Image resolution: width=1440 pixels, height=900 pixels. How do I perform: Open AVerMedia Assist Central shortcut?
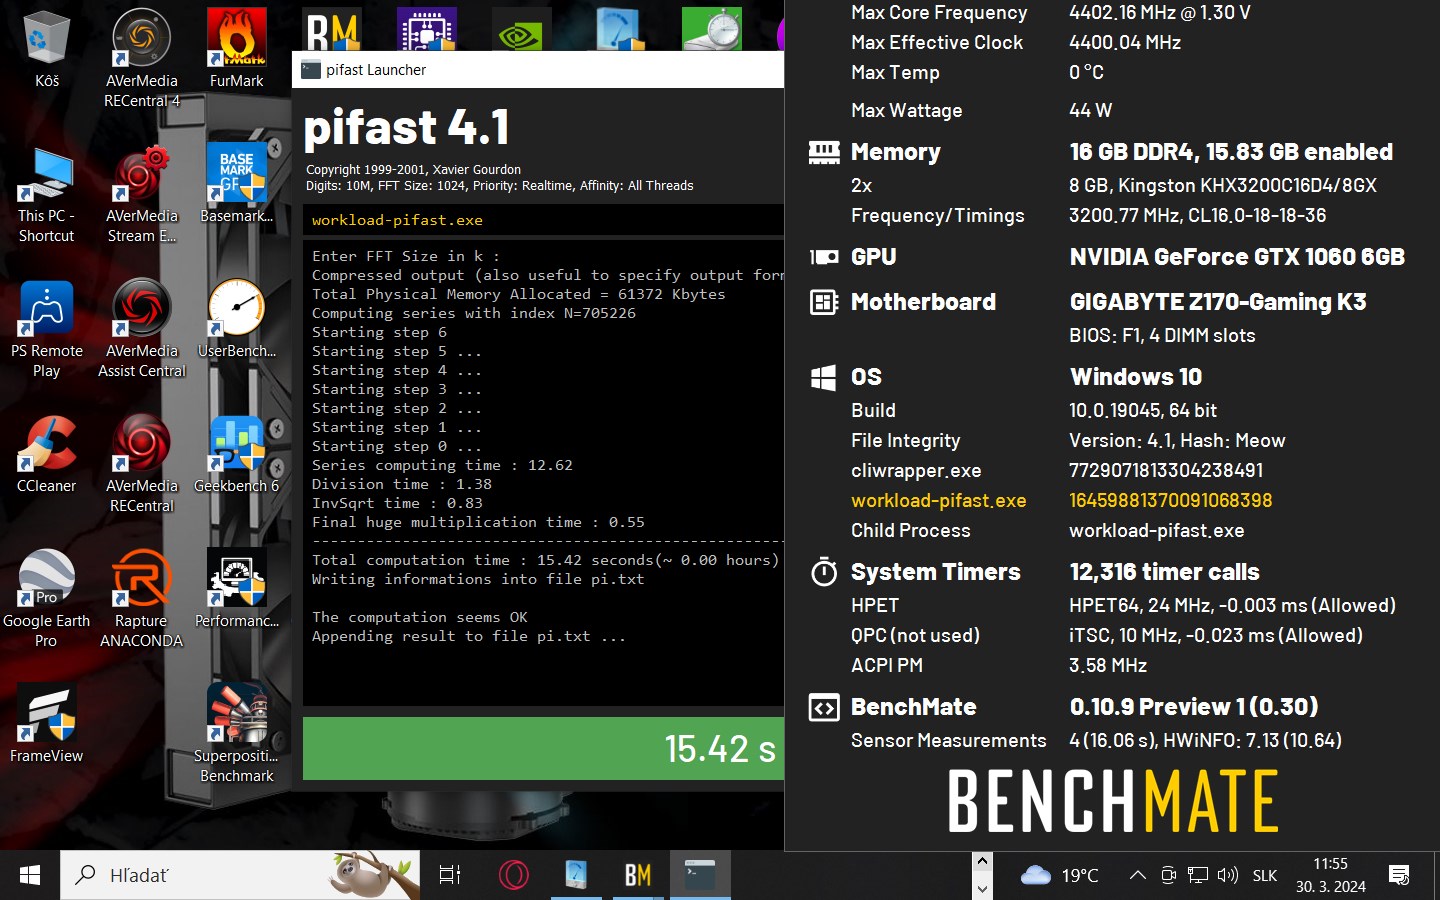[x=141, y=330]
